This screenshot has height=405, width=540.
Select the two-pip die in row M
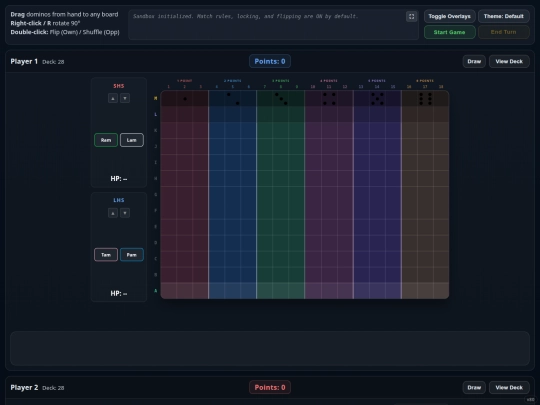point(233,99)
